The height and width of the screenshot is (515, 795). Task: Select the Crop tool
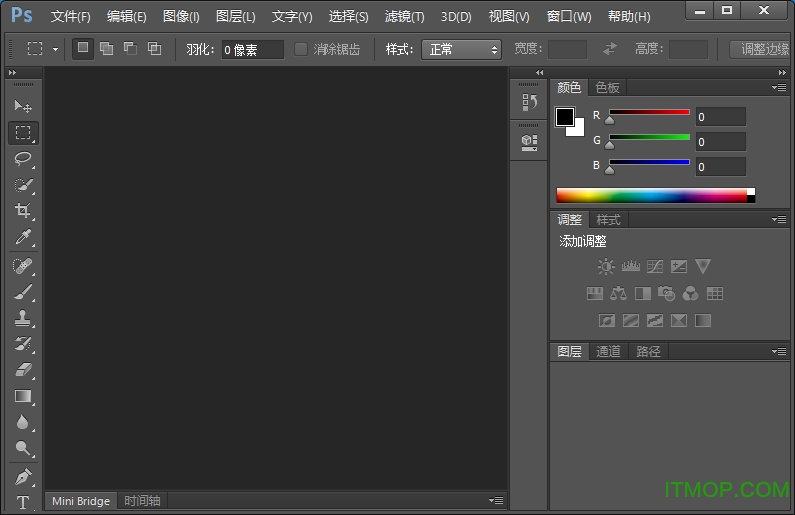(x=23, y=211)
